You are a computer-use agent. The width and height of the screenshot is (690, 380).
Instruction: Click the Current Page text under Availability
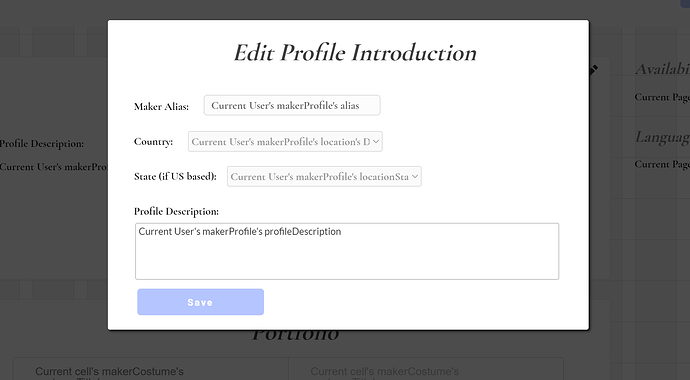point(662,97)
